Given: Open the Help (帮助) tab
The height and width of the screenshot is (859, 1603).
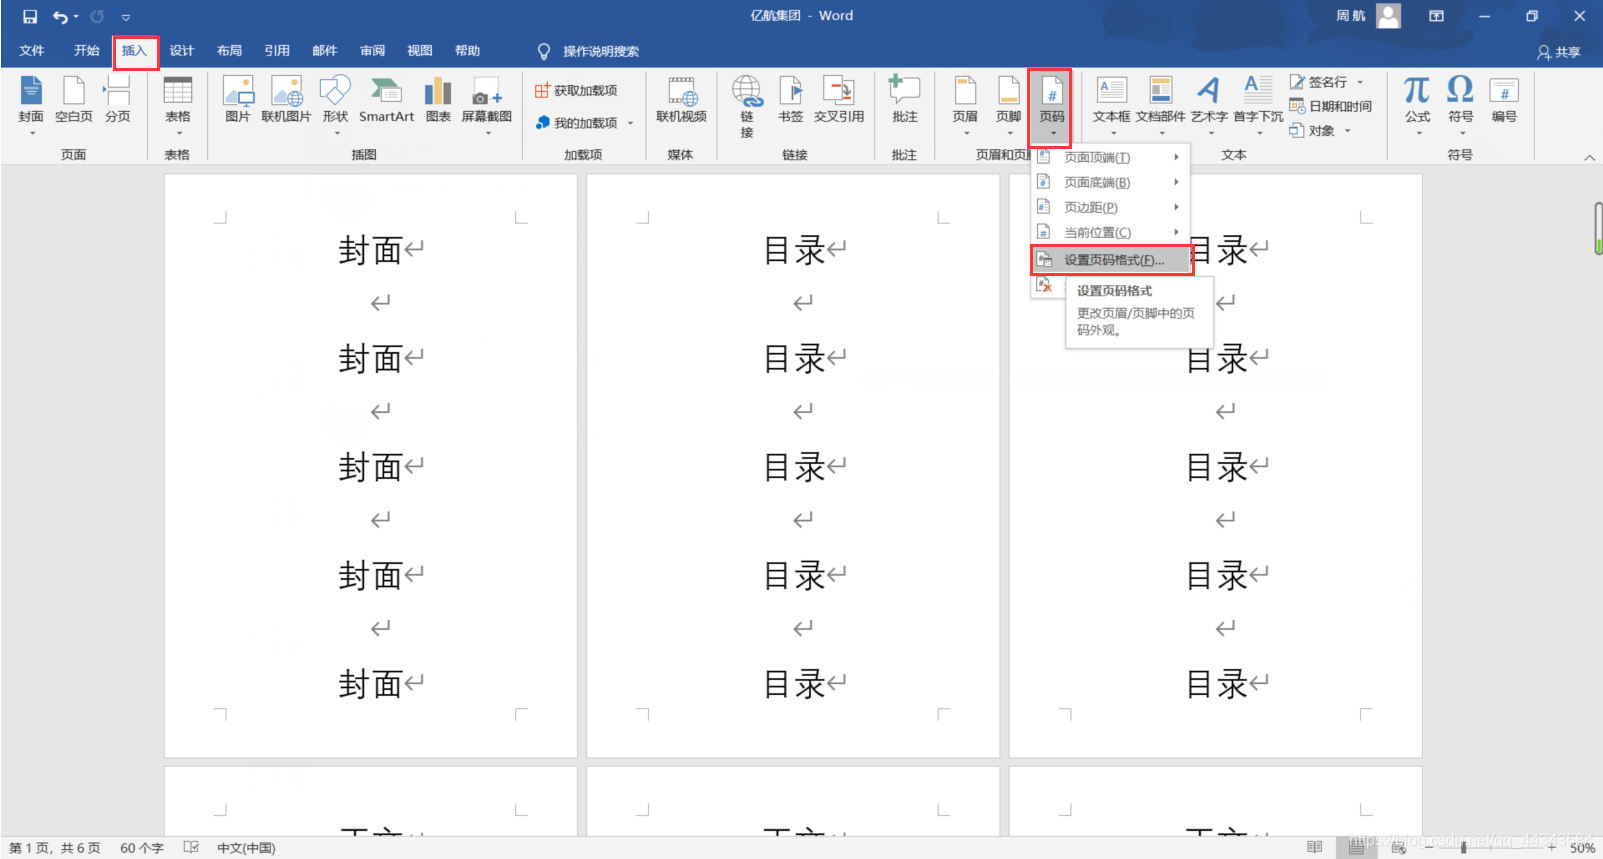Looking at the screenshot, I should tap(467, 51).
